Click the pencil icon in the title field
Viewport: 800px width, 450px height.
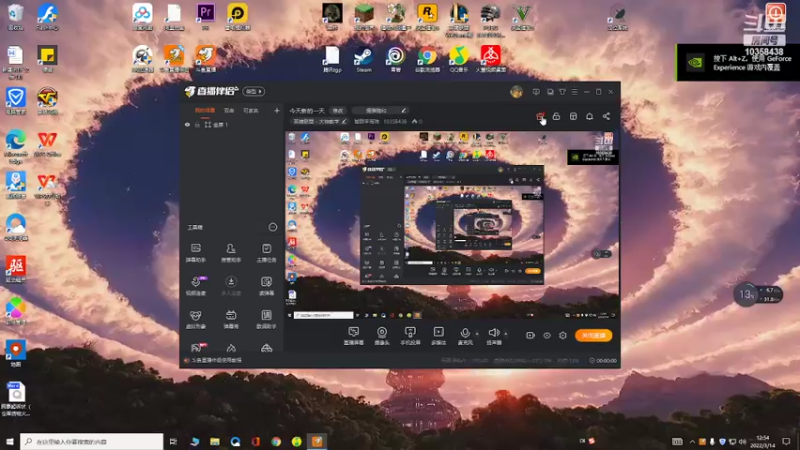coord(403,110)
